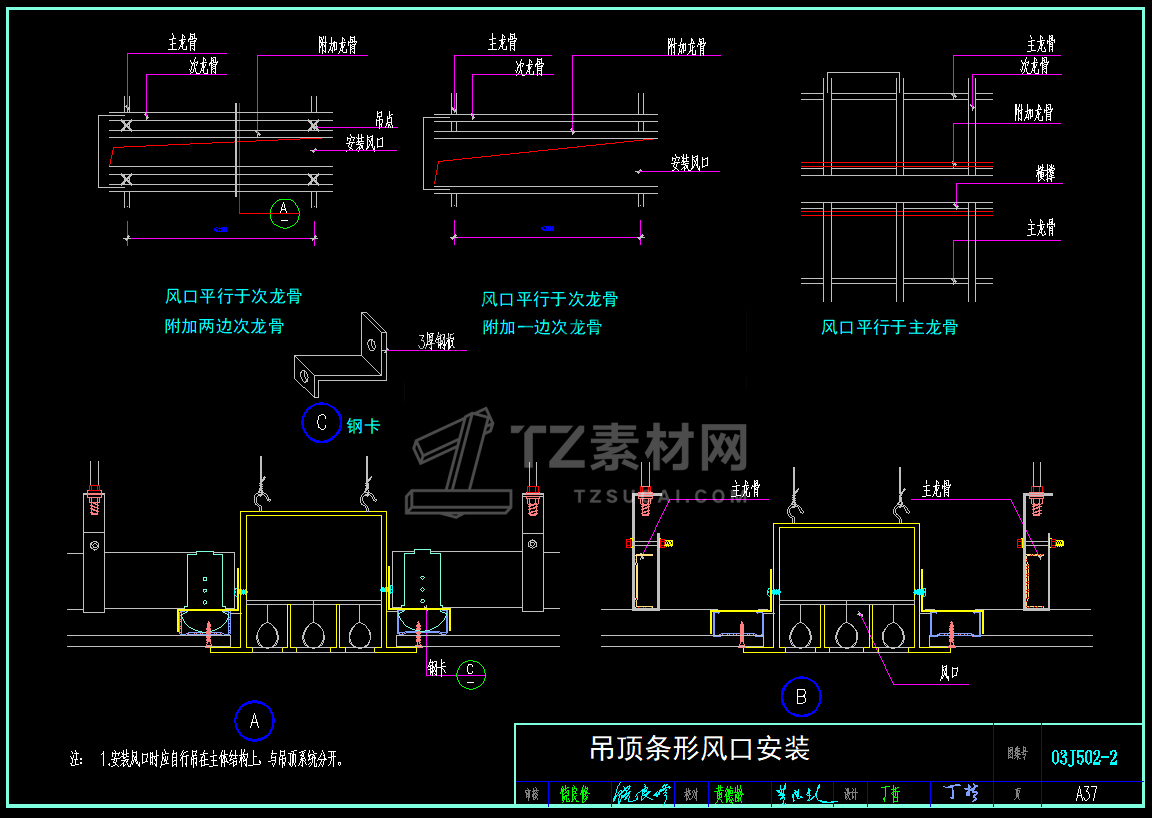Click the steel clip isometric drawing
1152x818 pixels.
[340, 356]
